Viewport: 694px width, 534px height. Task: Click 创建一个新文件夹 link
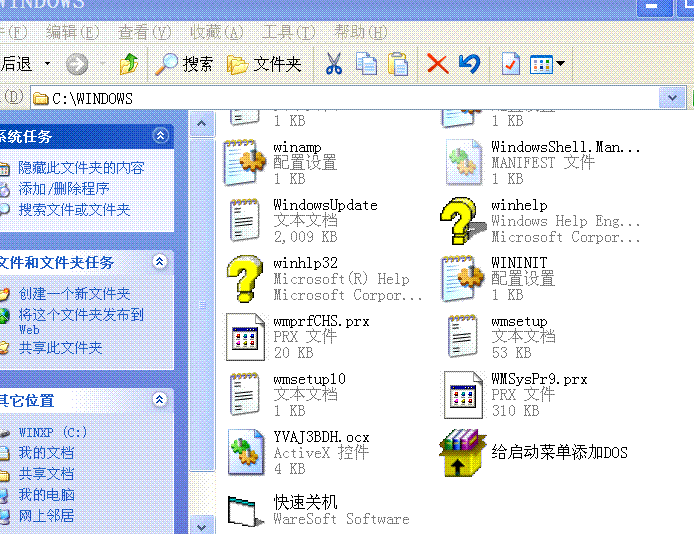click(74, 294)
